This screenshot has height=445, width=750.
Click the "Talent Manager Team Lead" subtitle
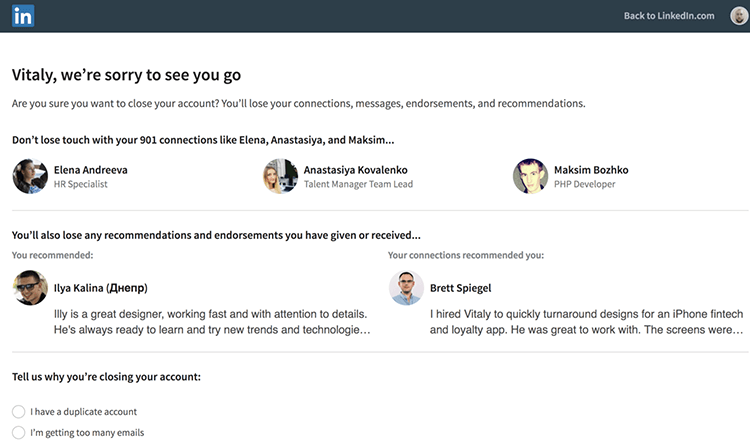358,184
